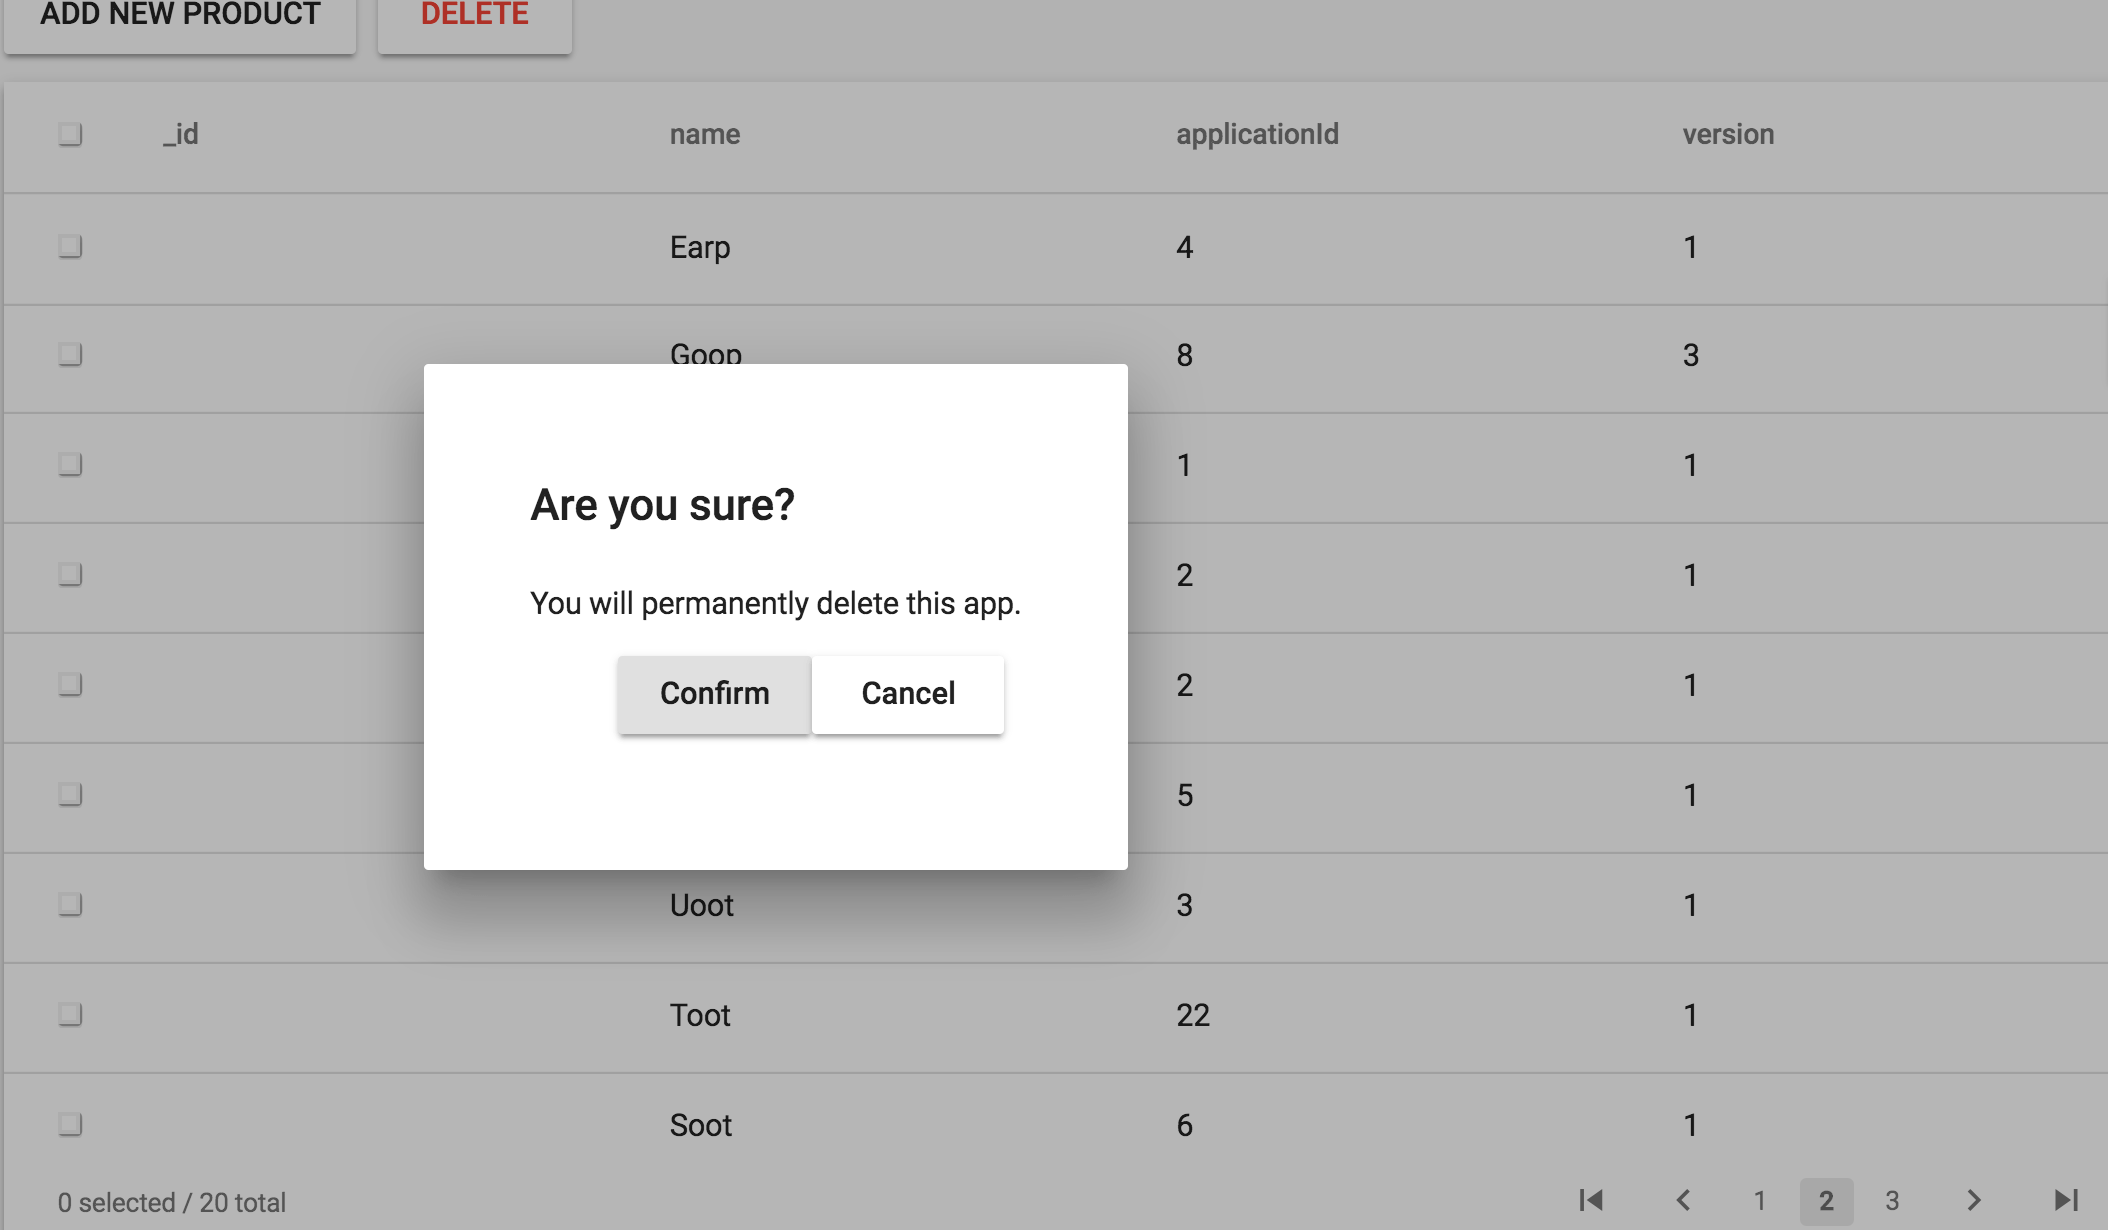Toggle the select-all header checkbox
The image size is (2108, 1230).
[x=70, y=134]
